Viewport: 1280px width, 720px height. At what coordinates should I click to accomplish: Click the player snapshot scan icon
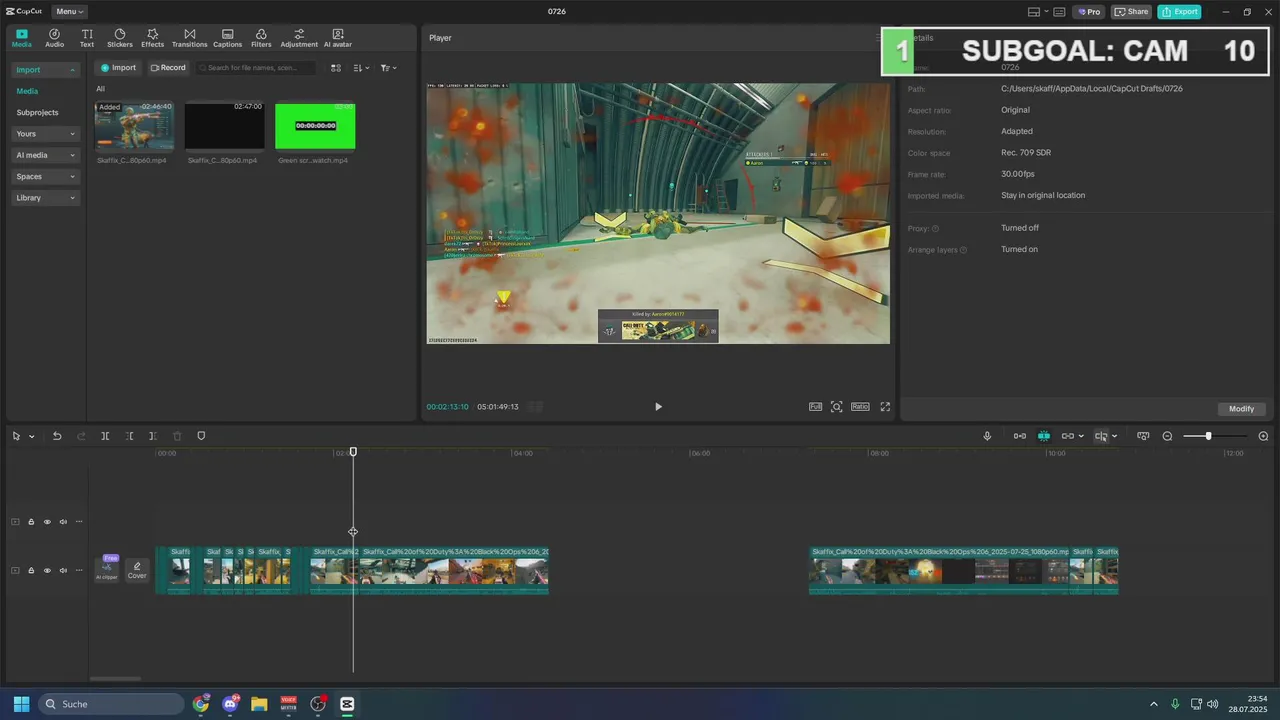pos(837,407)
